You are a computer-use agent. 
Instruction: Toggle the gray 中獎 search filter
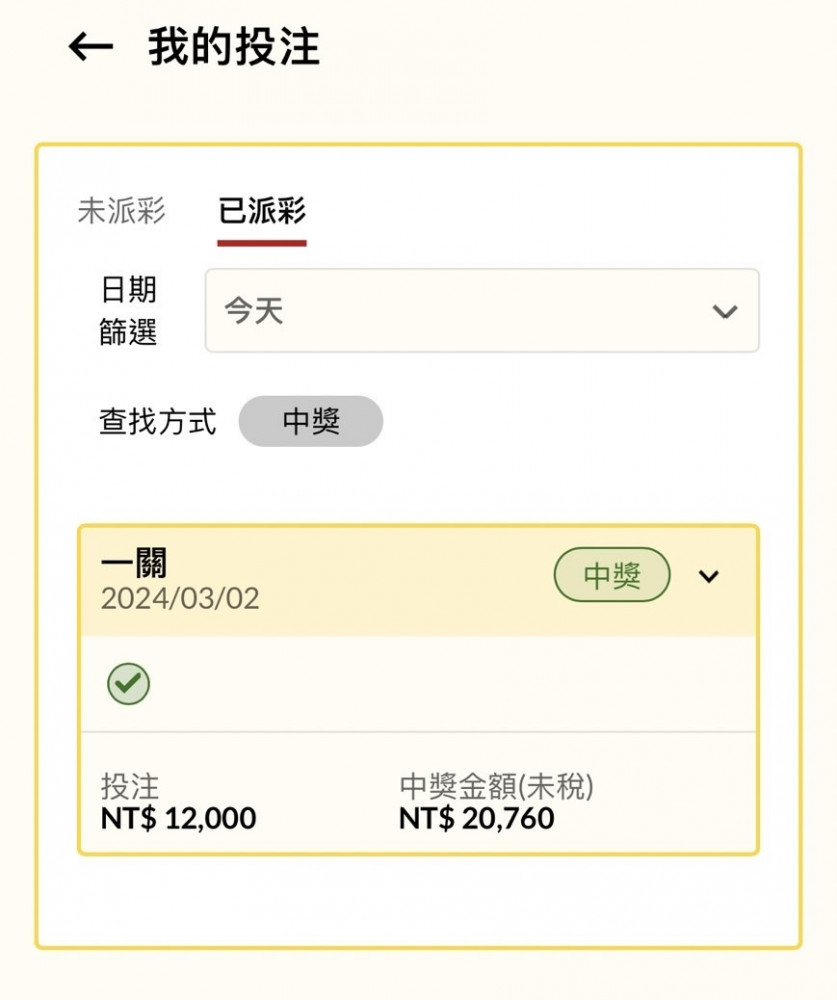pyautogui.click(x=311, y=421)
